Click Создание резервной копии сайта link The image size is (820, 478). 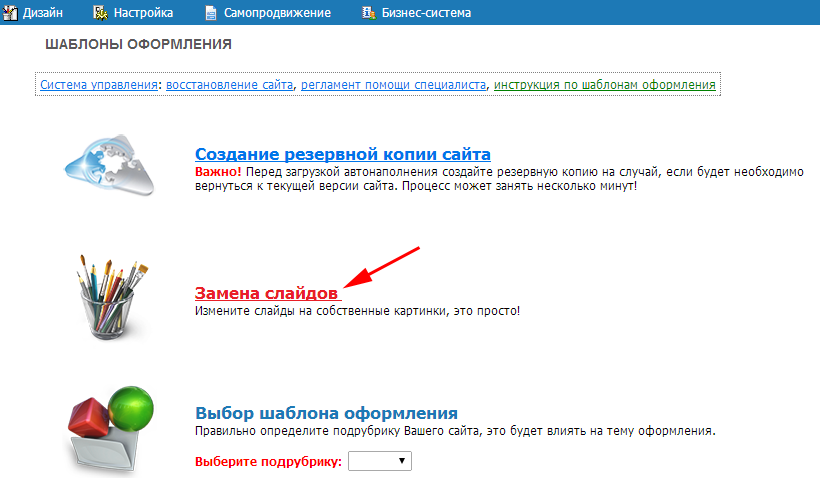(x=343, y=154)
